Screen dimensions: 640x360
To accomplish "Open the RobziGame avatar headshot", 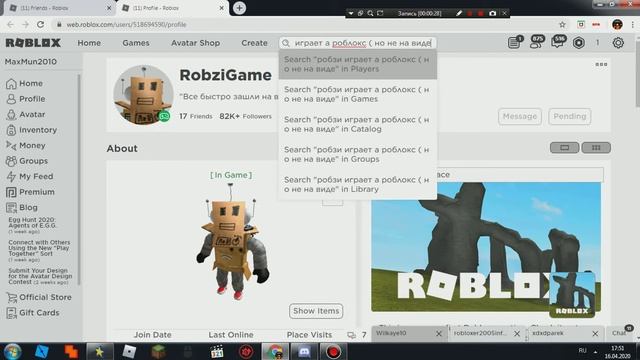I will coord(143,95).
